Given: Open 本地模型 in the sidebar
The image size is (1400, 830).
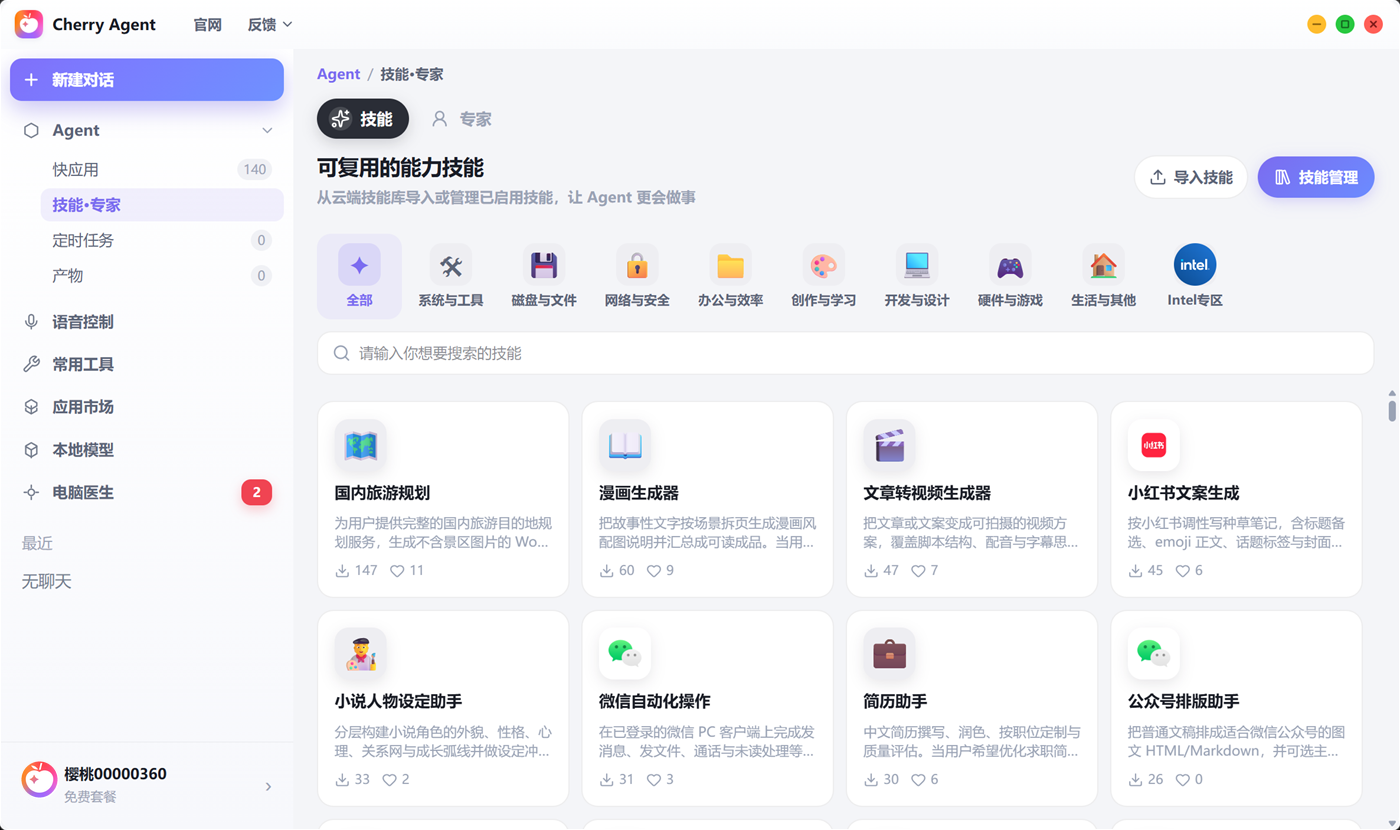Looking at the screenshot, I should coord(147,450).
